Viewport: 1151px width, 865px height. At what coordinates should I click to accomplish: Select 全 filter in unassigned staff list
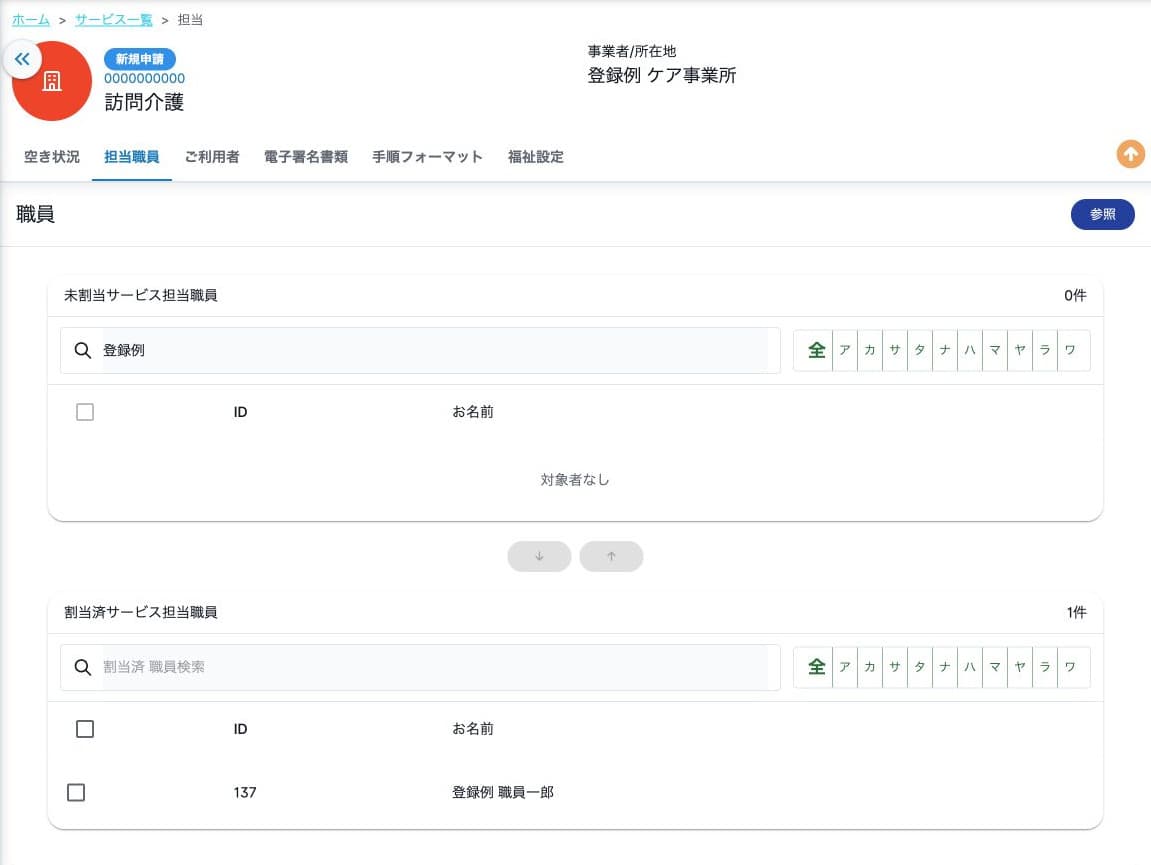[816, 350]
